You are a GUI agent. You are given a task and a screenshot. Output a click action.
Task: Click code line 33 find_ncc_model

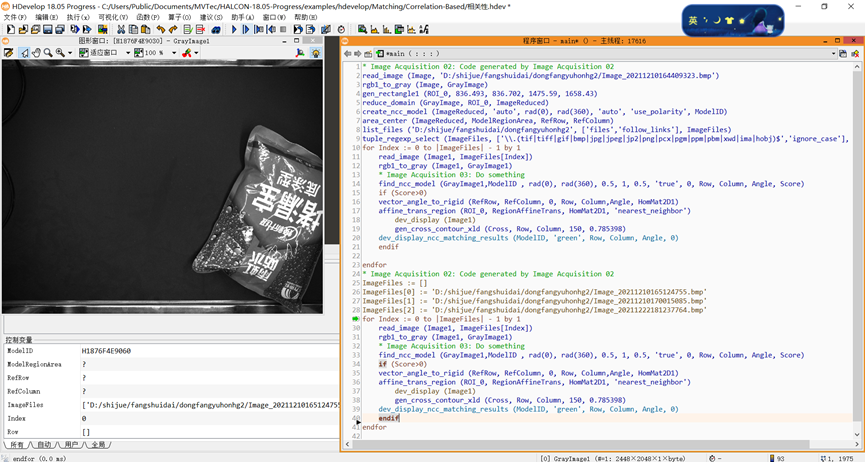pyautogui.click(x=591, y=355)
